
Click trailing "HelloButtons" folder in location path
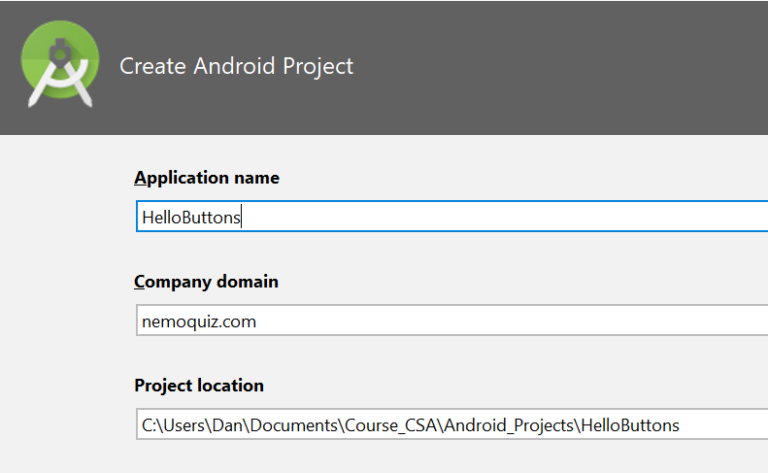point(630,425)
